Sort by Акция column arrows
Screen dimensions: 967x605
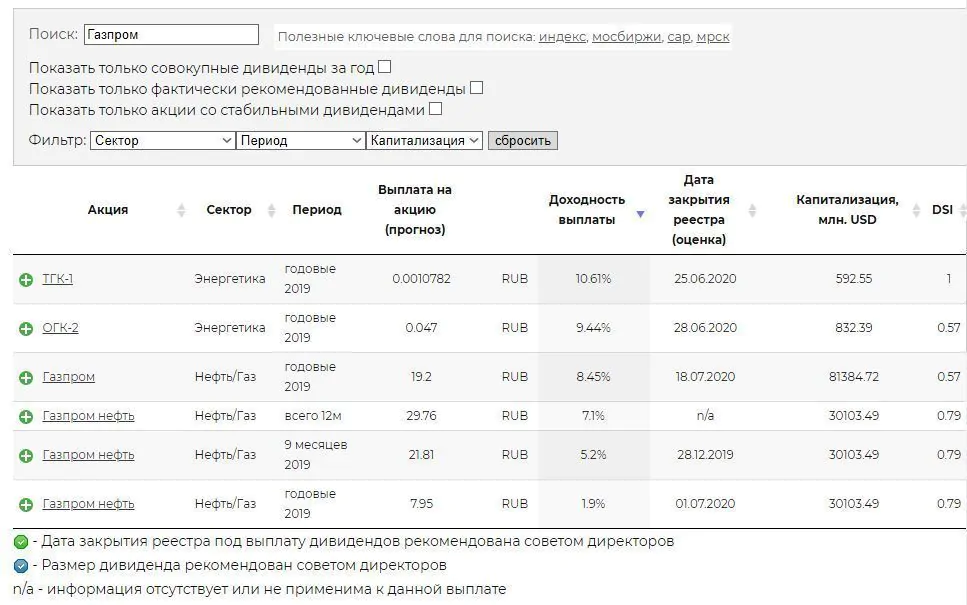pyautogui.click(x=181, y=210)
